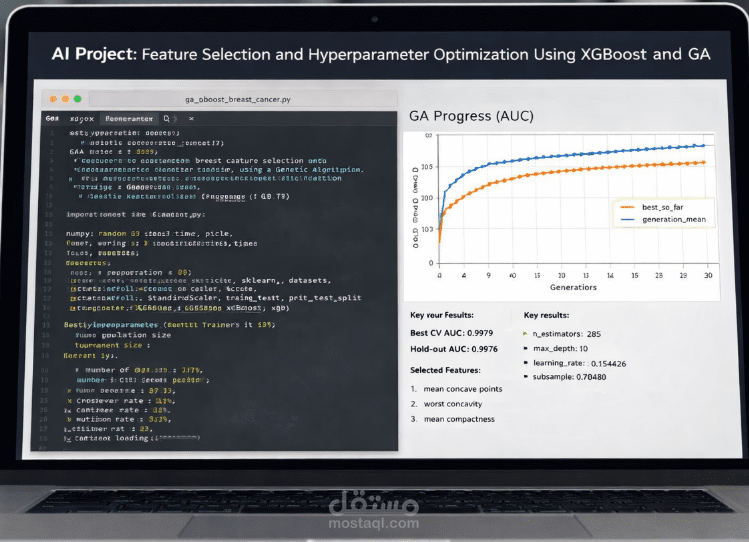Click the code line containing 'StandardScaler'
The image size is (749, 542).
(216, 298)
